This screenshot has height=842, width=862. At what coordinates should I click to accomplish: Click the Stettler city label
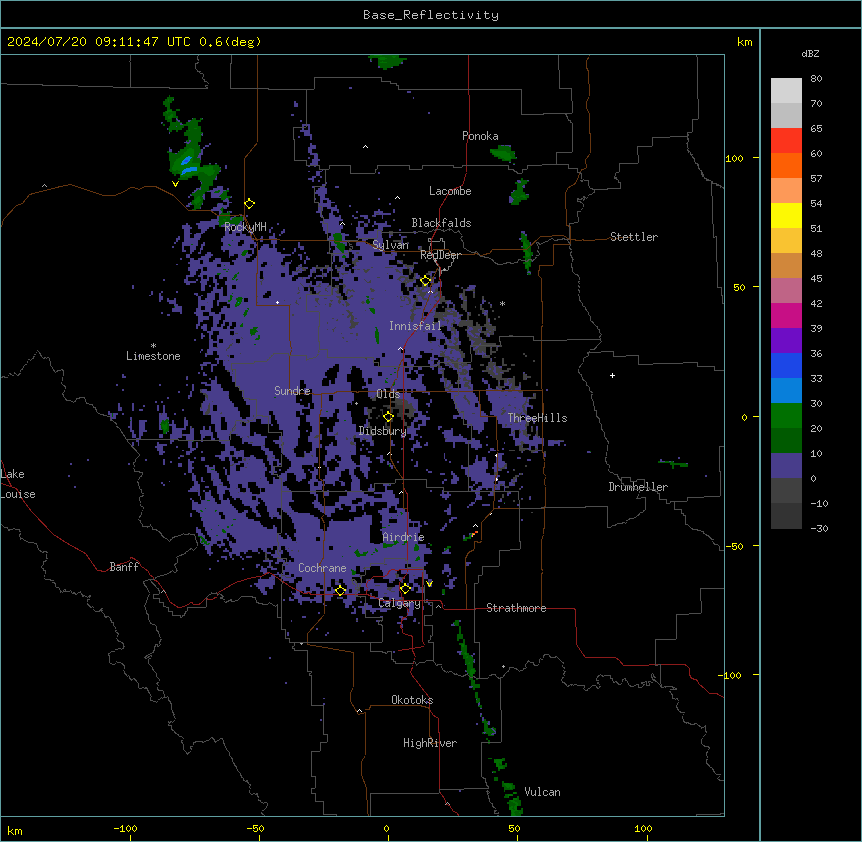point(634,237)
